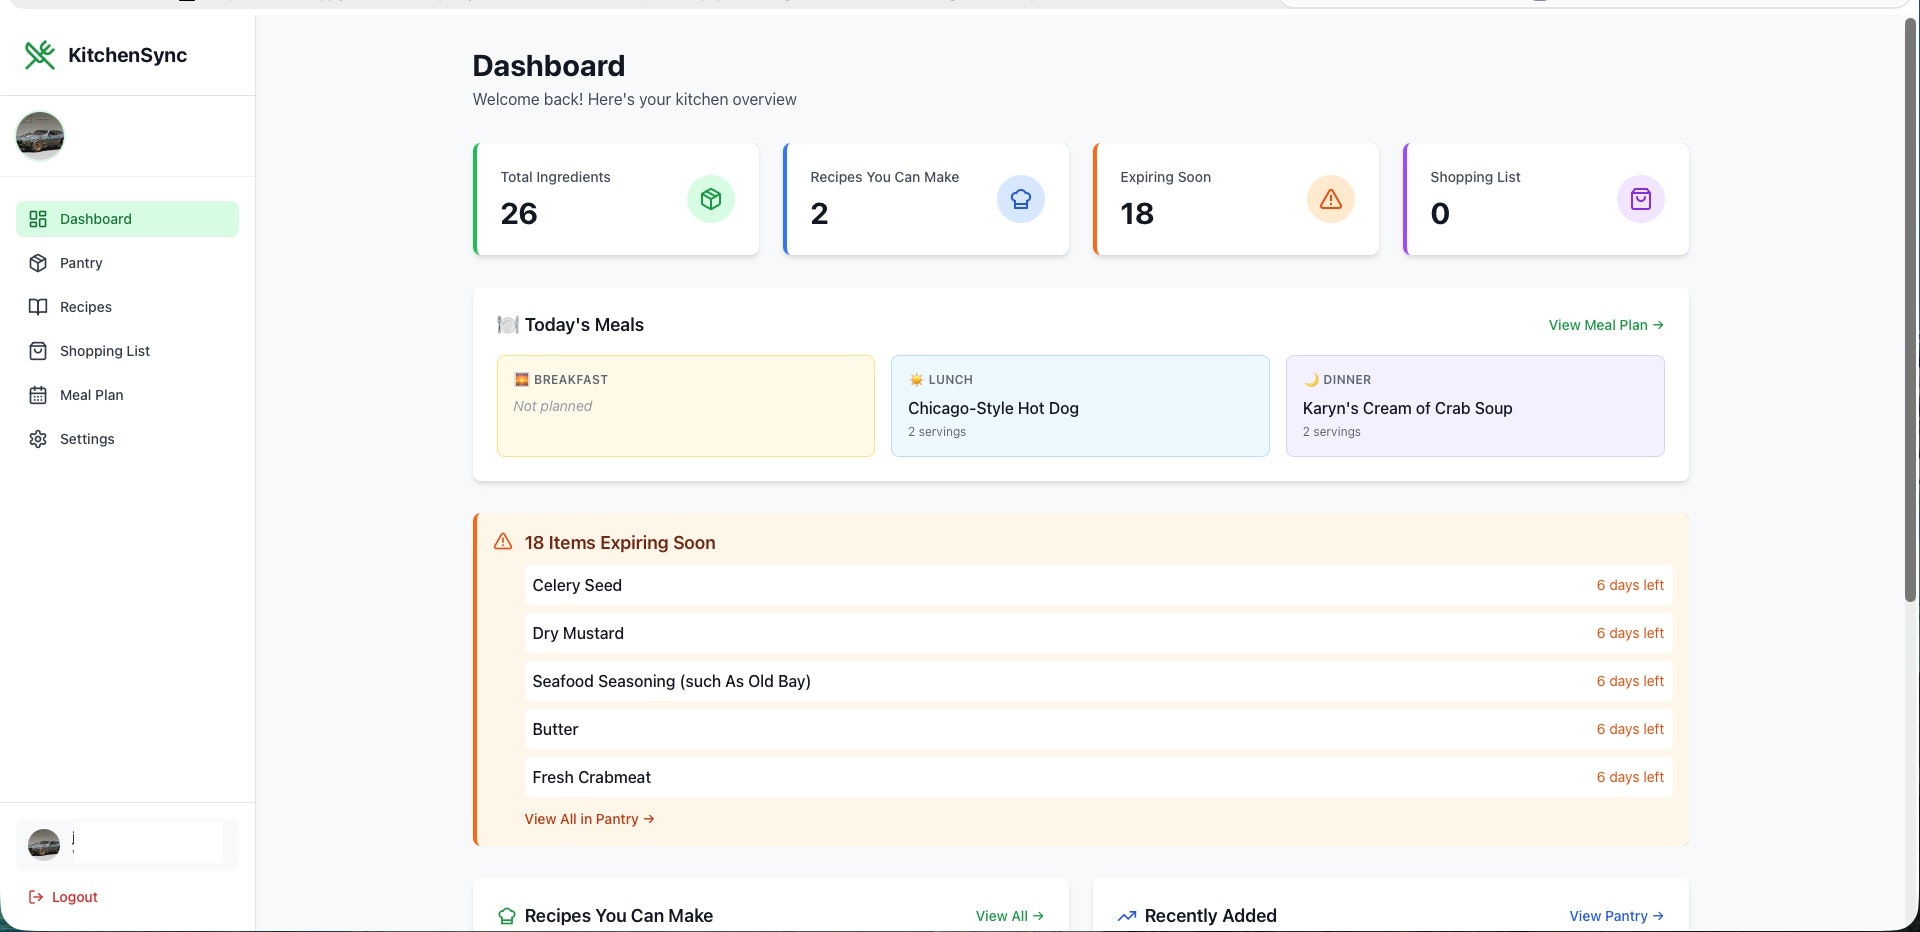
Task: Click the chef hat icon beside Recipes You Can Make heading
Action: point(507,916)
